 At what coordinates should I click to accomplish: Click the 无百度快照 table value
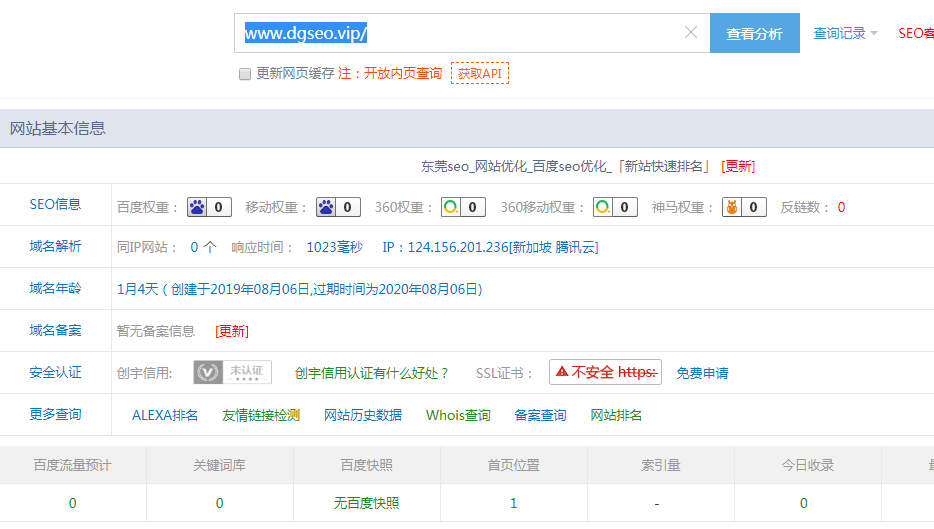366,503
